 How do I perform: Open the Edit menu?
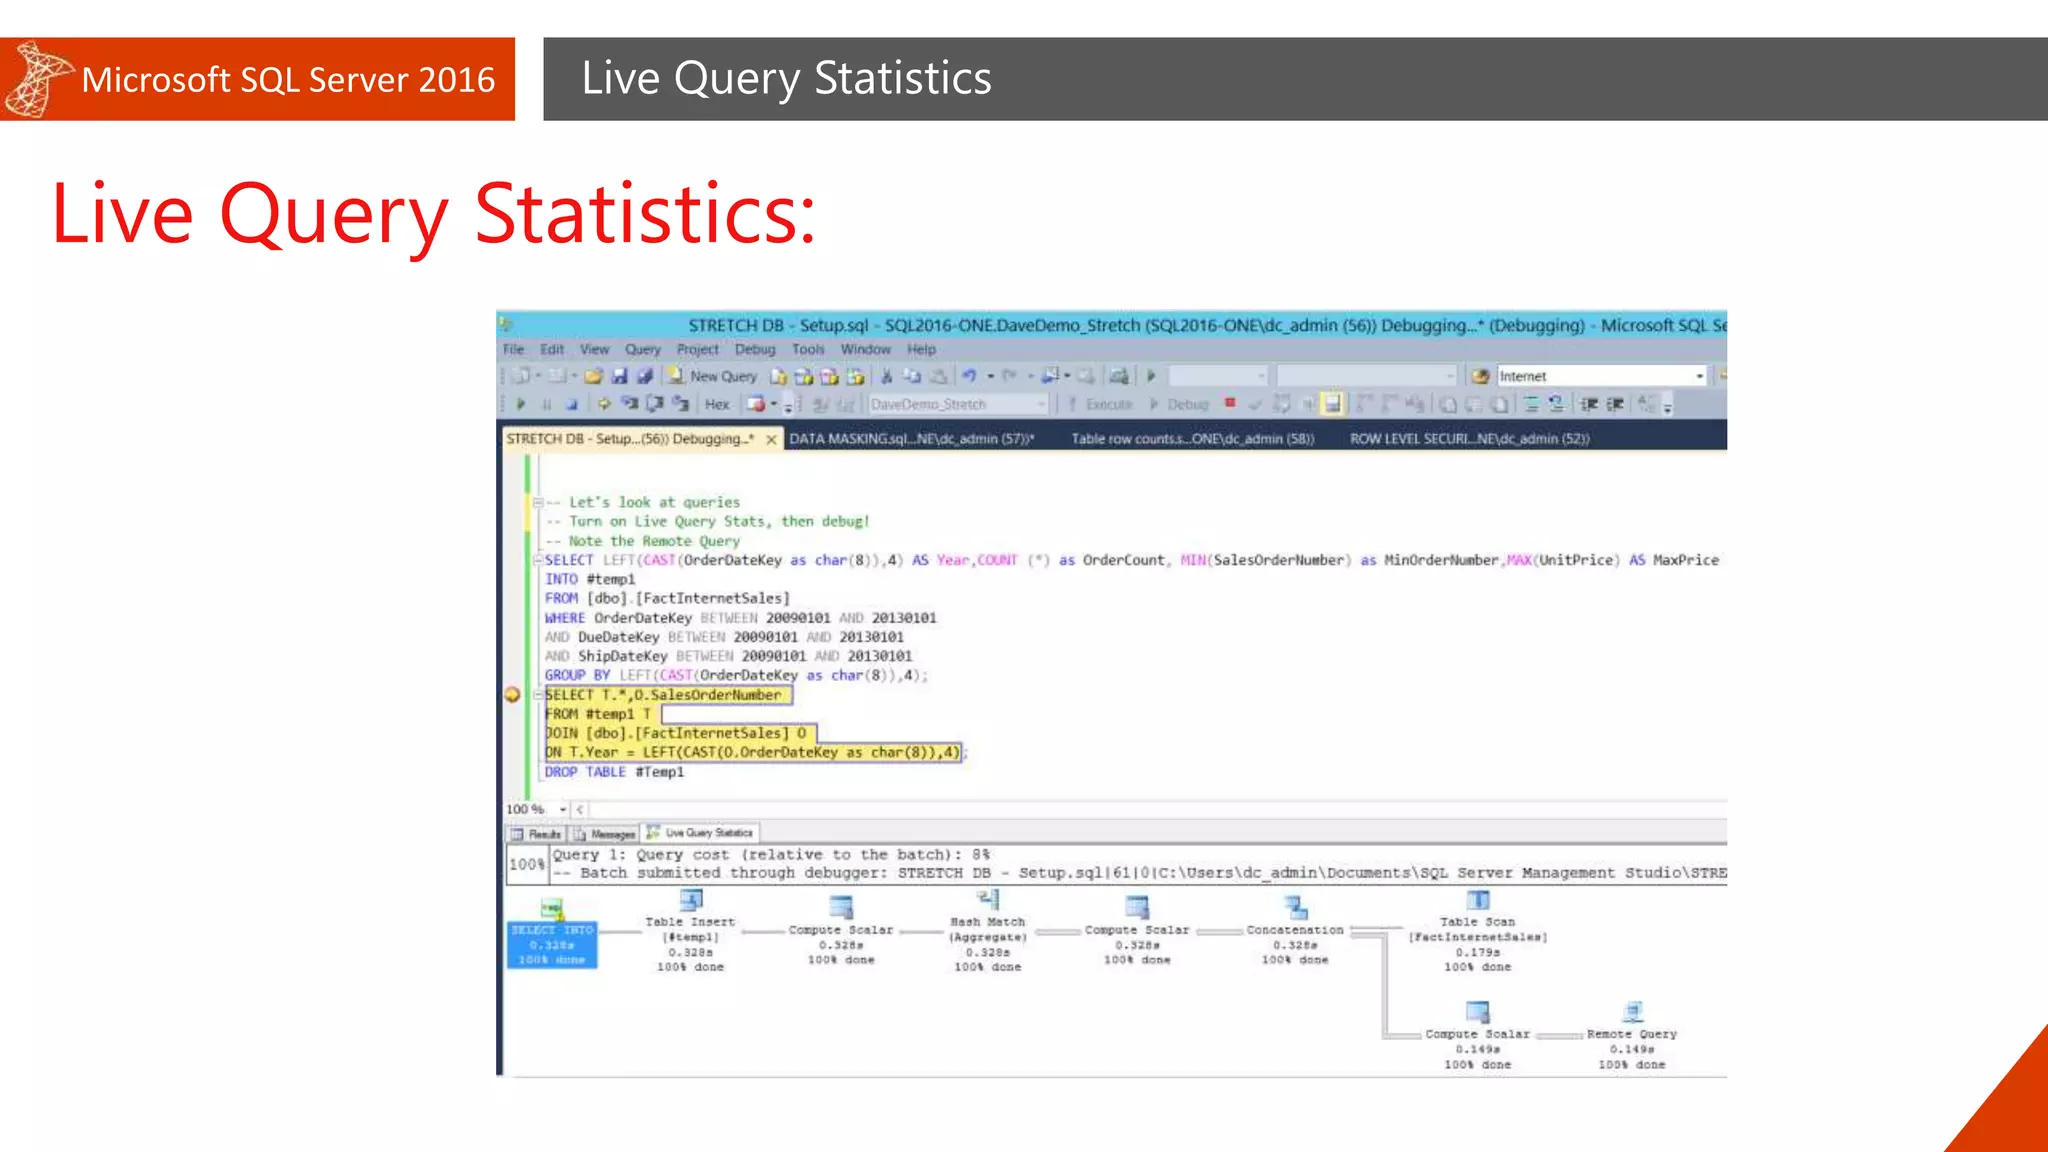[552, 349]
